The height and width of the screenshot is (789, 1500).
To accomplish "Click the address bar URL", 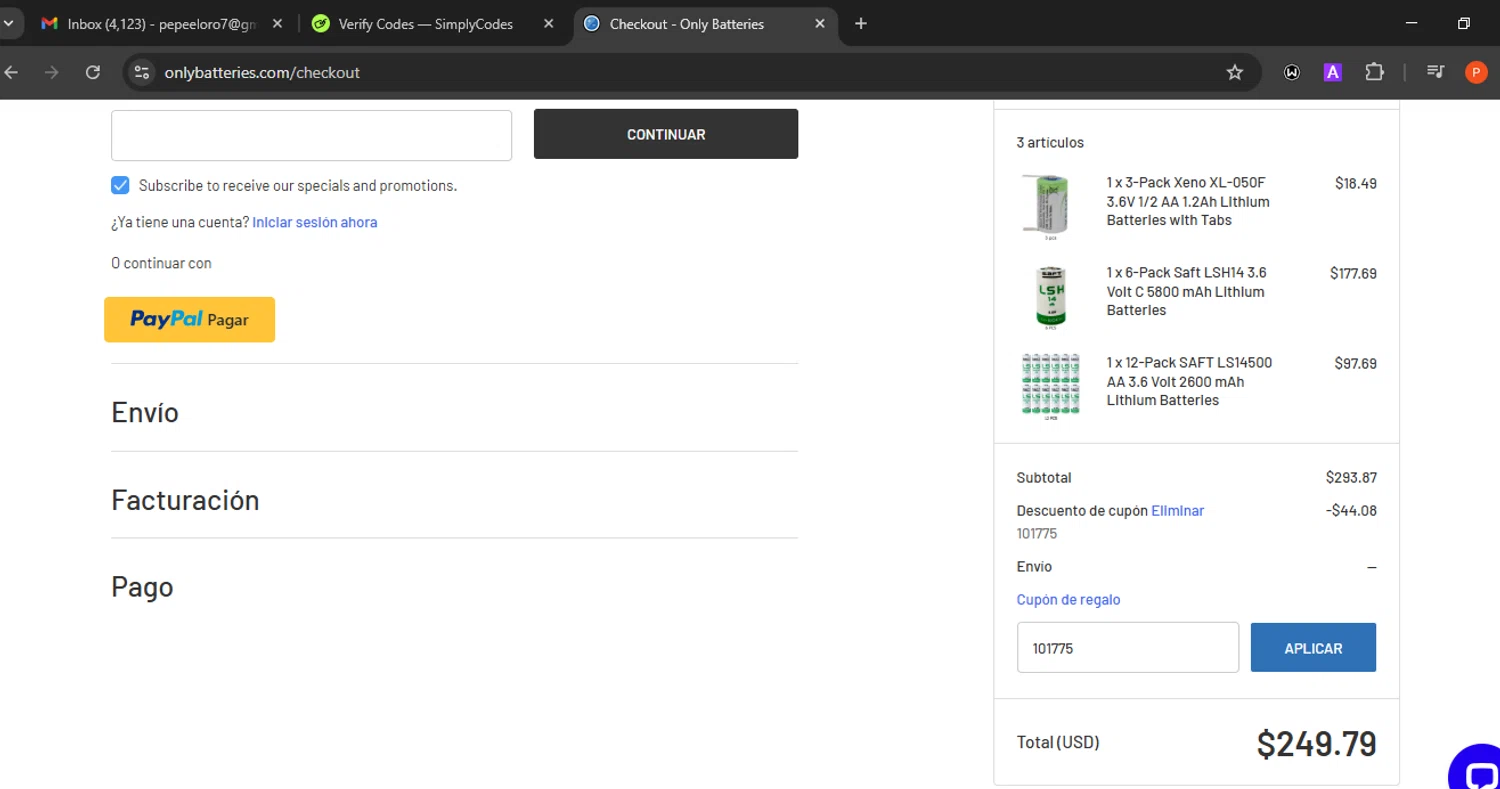I will click(x=262, y=72).
